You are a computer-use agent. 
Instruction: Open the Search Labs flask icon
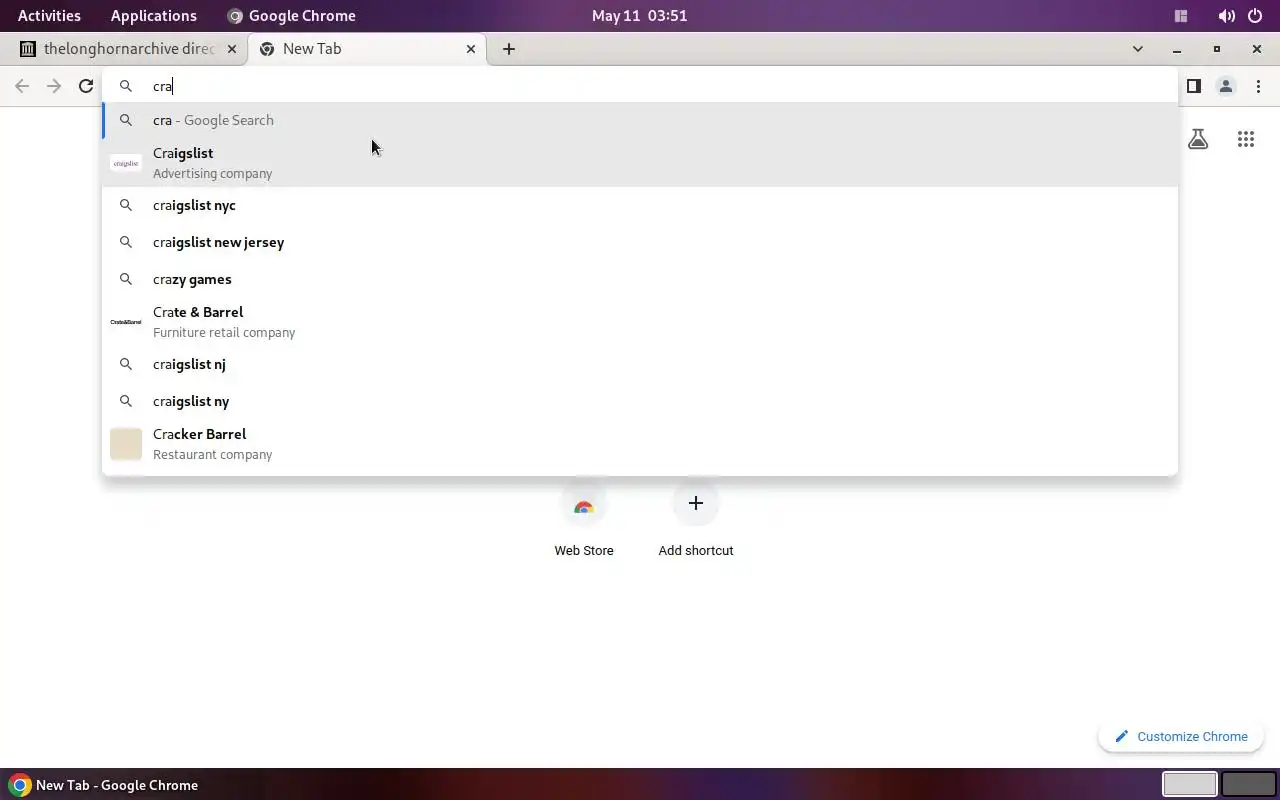point(1198,139)
